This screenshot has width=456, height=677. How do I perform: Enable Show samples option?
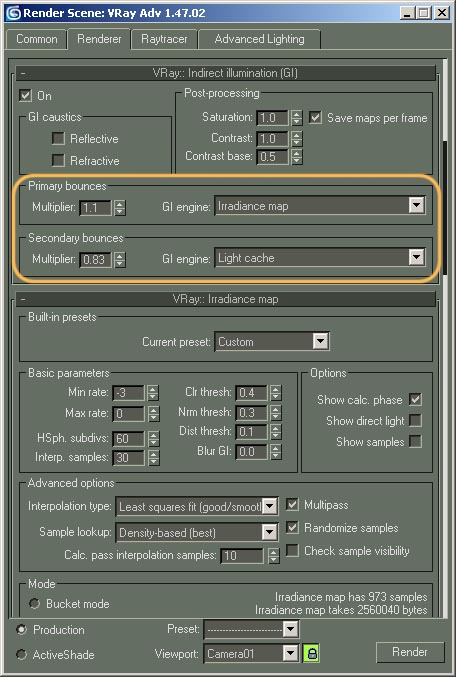point(415,441)
